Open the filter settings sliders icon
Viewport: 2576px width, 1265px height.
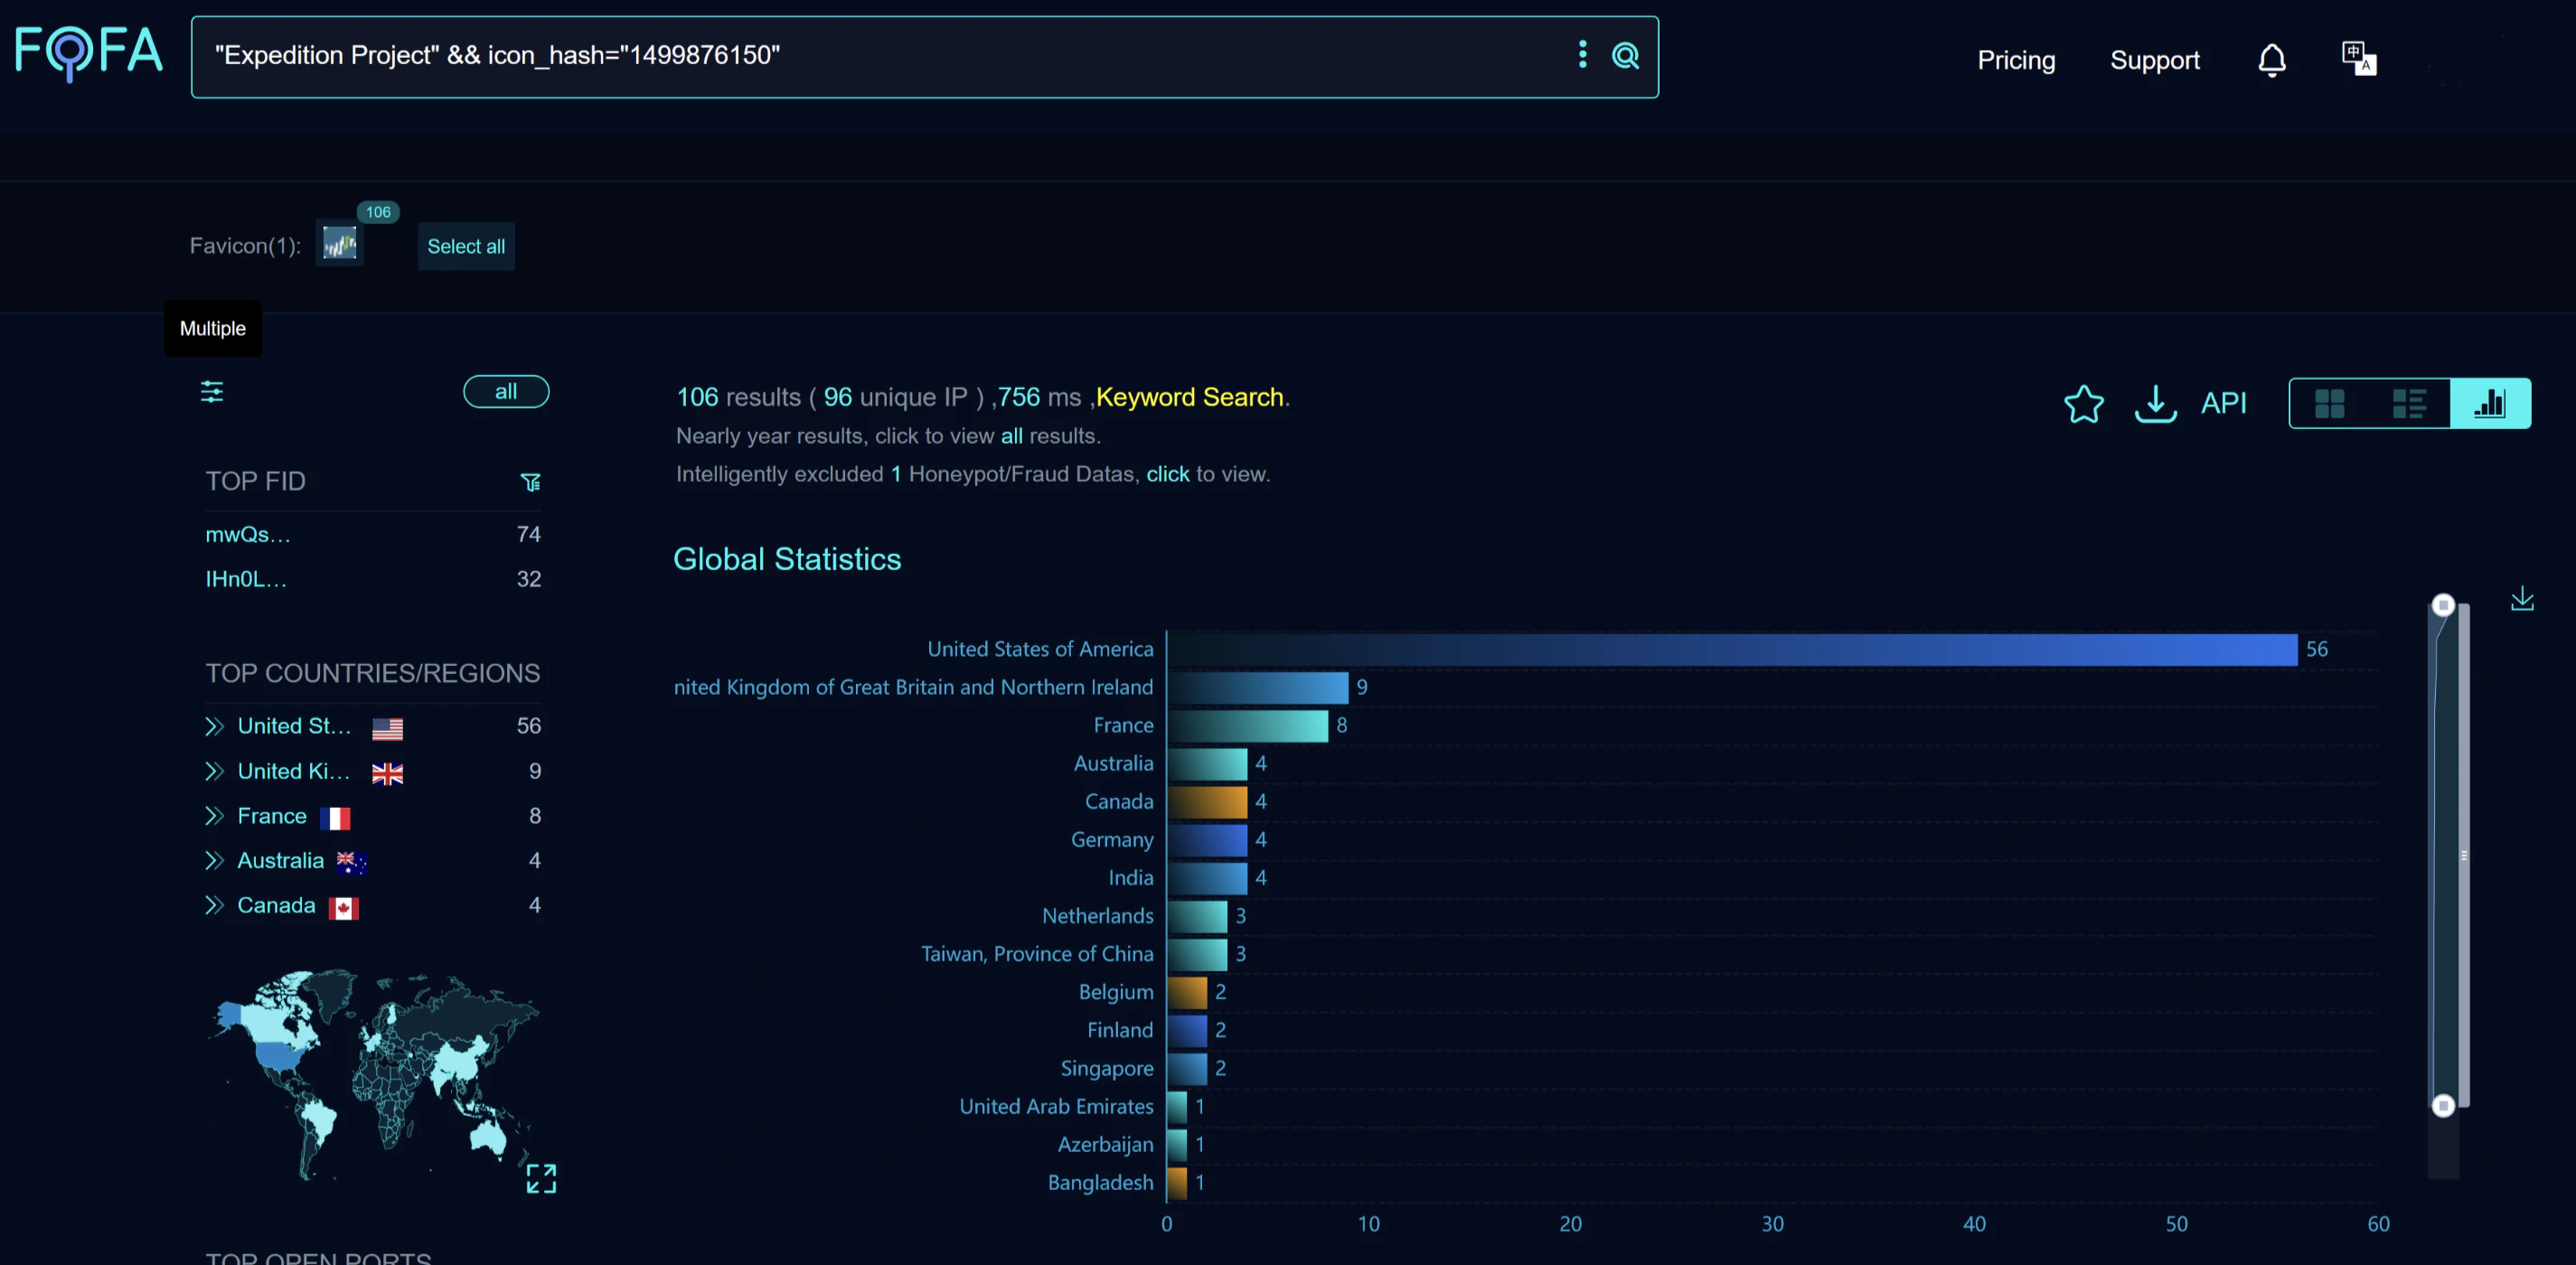(212, 392)
